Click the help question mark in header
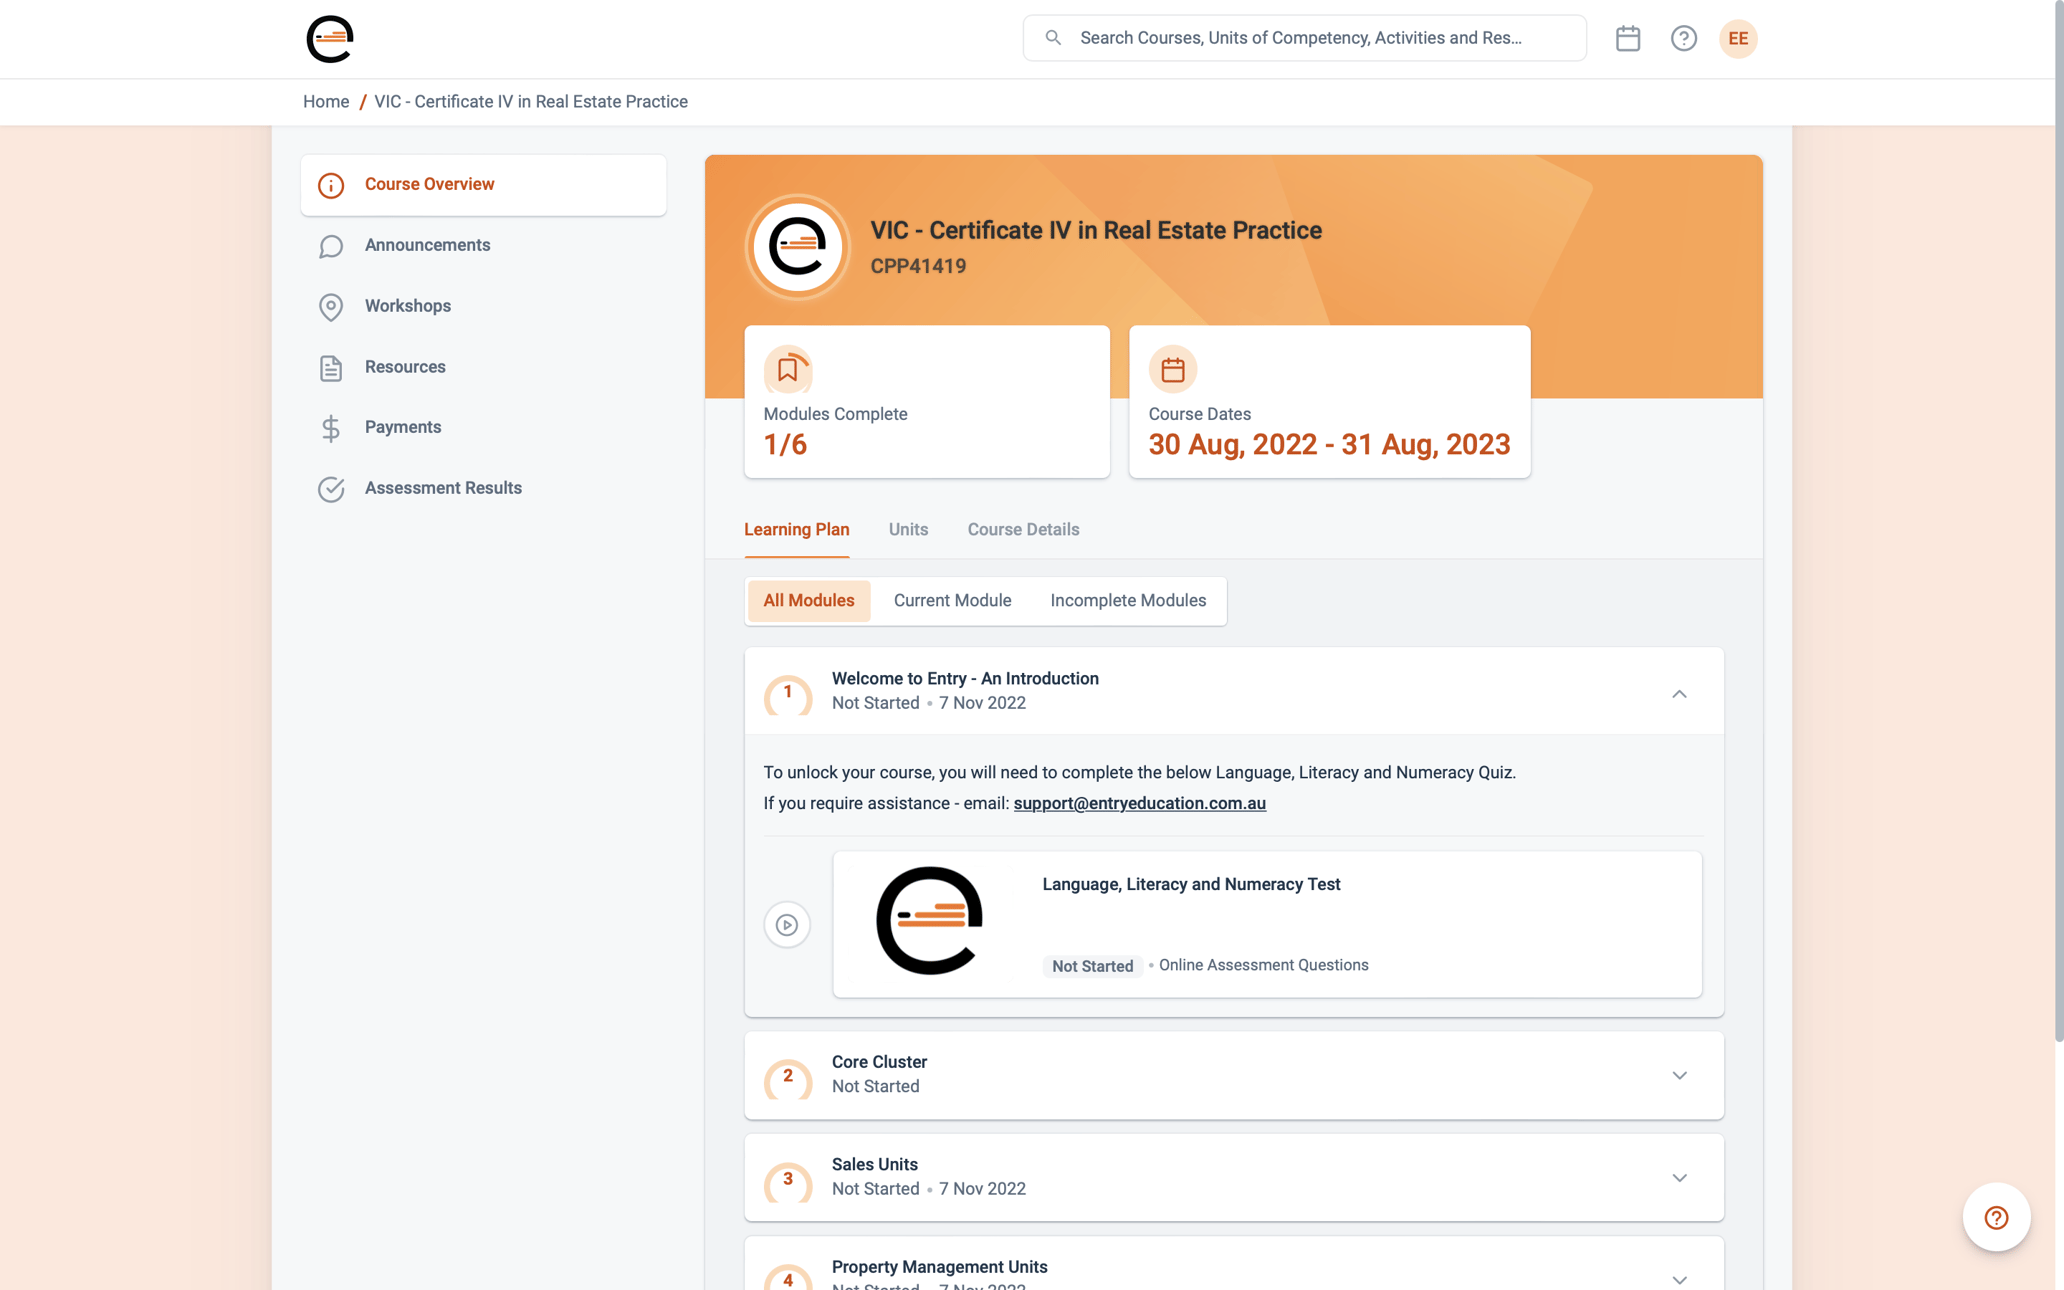2064x1290 pixels. tap(1684, 38)
